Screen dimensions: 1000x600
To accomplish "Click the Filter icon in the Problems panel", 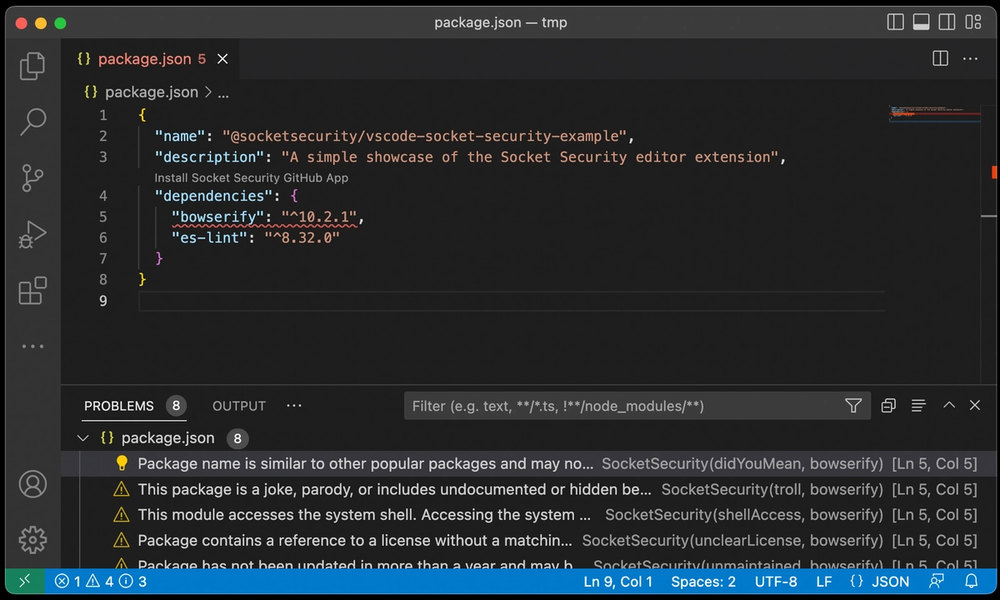I will click(853, 405).
